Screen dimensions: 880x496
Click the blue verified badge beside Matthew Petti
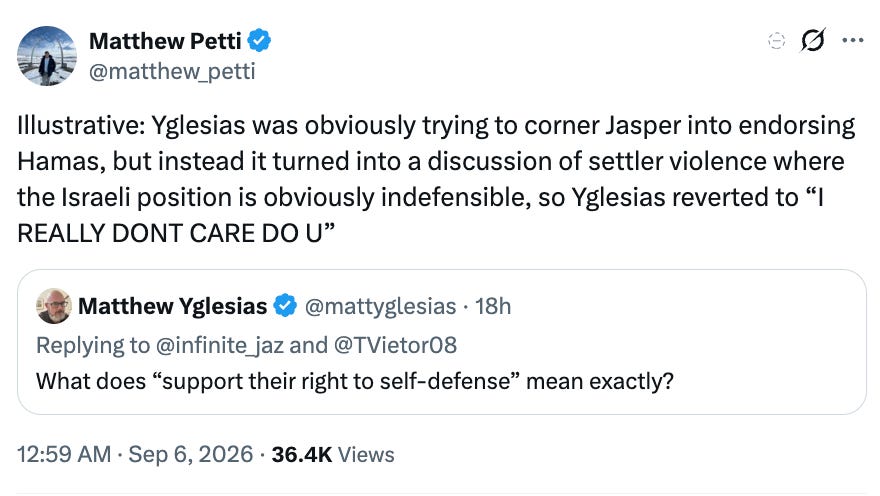coord(259,41)
